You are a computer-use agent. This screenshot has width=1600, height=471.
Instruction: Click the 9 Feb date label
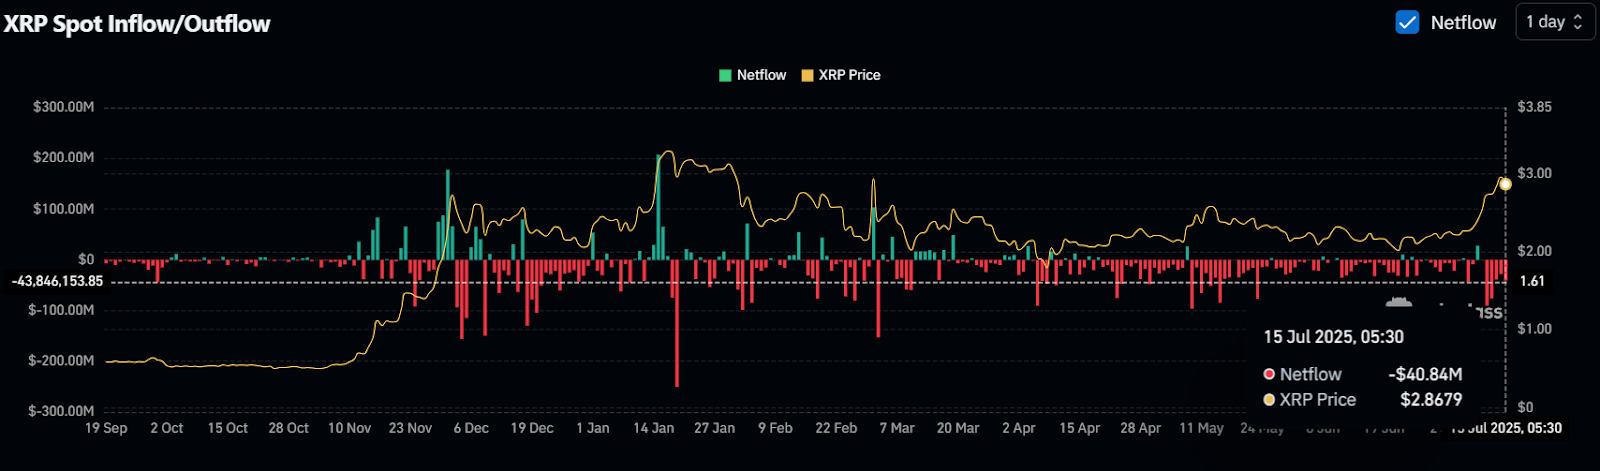775,428
